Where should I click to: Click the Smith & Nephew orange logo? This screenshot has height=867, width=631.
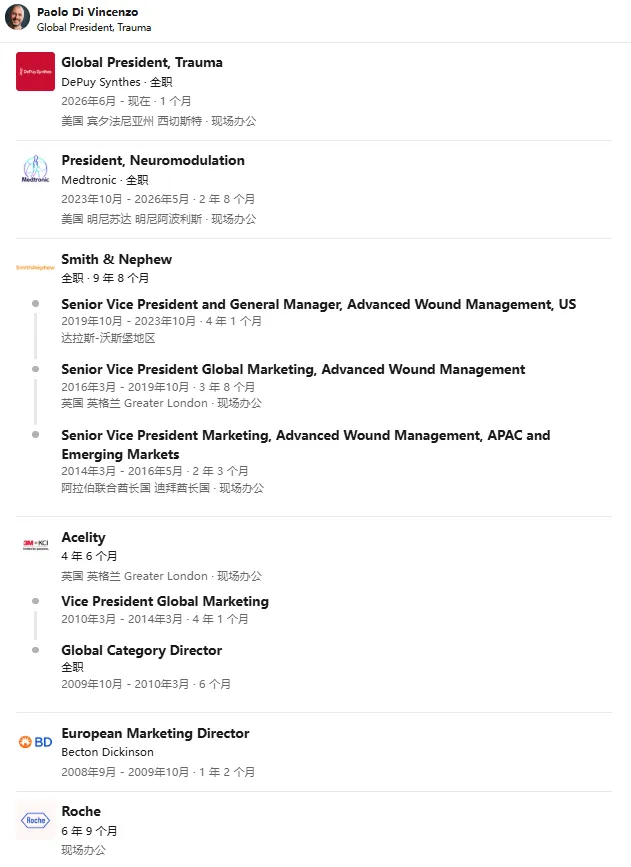click(35, 268)
